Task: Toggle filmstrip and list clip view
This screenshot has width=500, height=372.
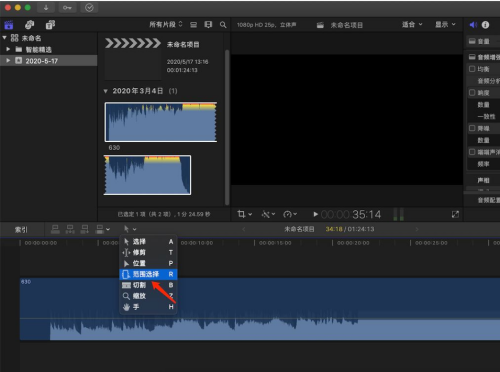Action: [x=194, y=25]
